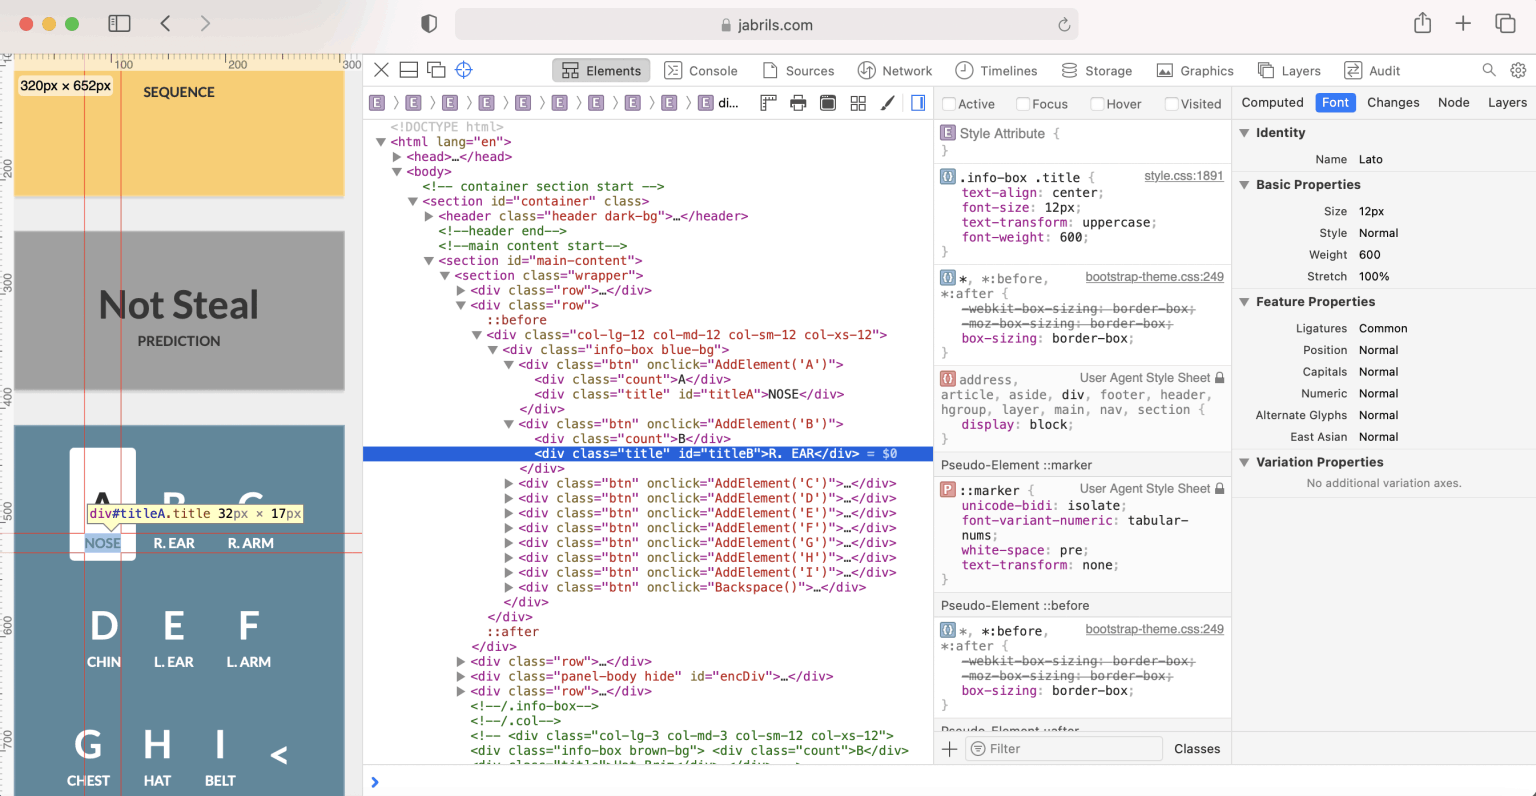This screenshot has width=1536, height=796.
Task: Open Web Inspector settings gear
Action: pyautogui.click(x=1518, y=70)
